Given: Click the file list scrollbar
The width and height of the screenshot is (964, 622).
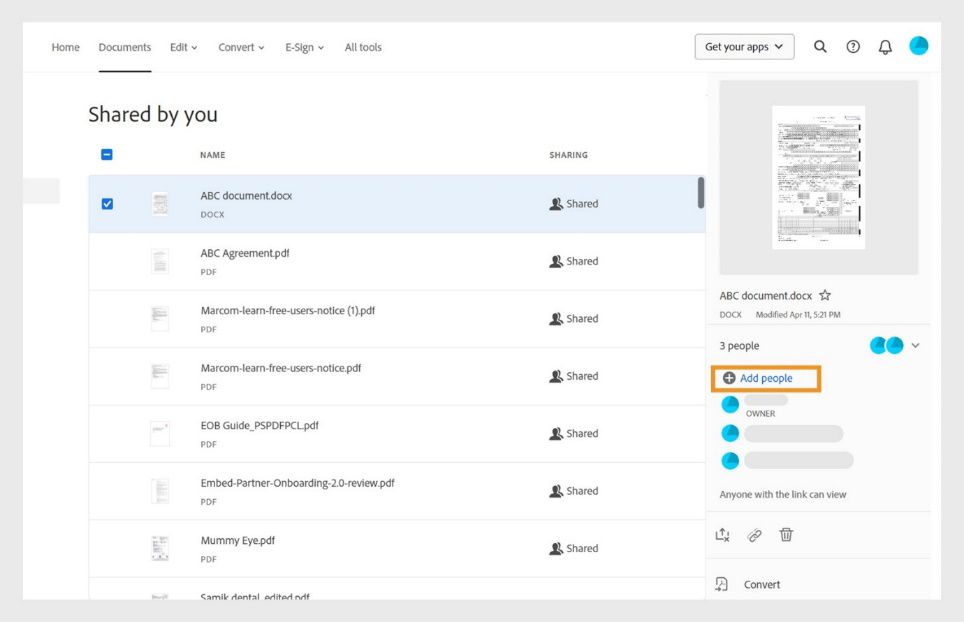Looking at the screenshot, I should pos(700,192).
